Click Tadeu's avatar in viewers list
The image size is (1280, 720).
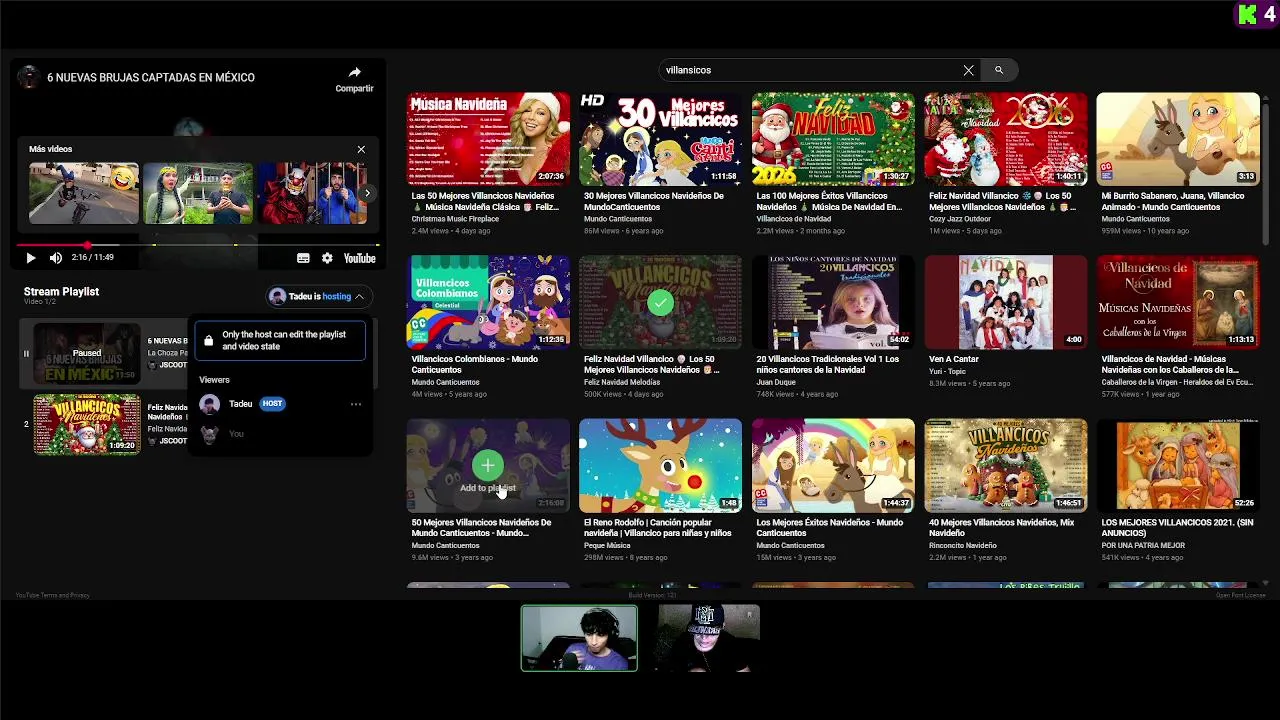click(x=209, y=404)
